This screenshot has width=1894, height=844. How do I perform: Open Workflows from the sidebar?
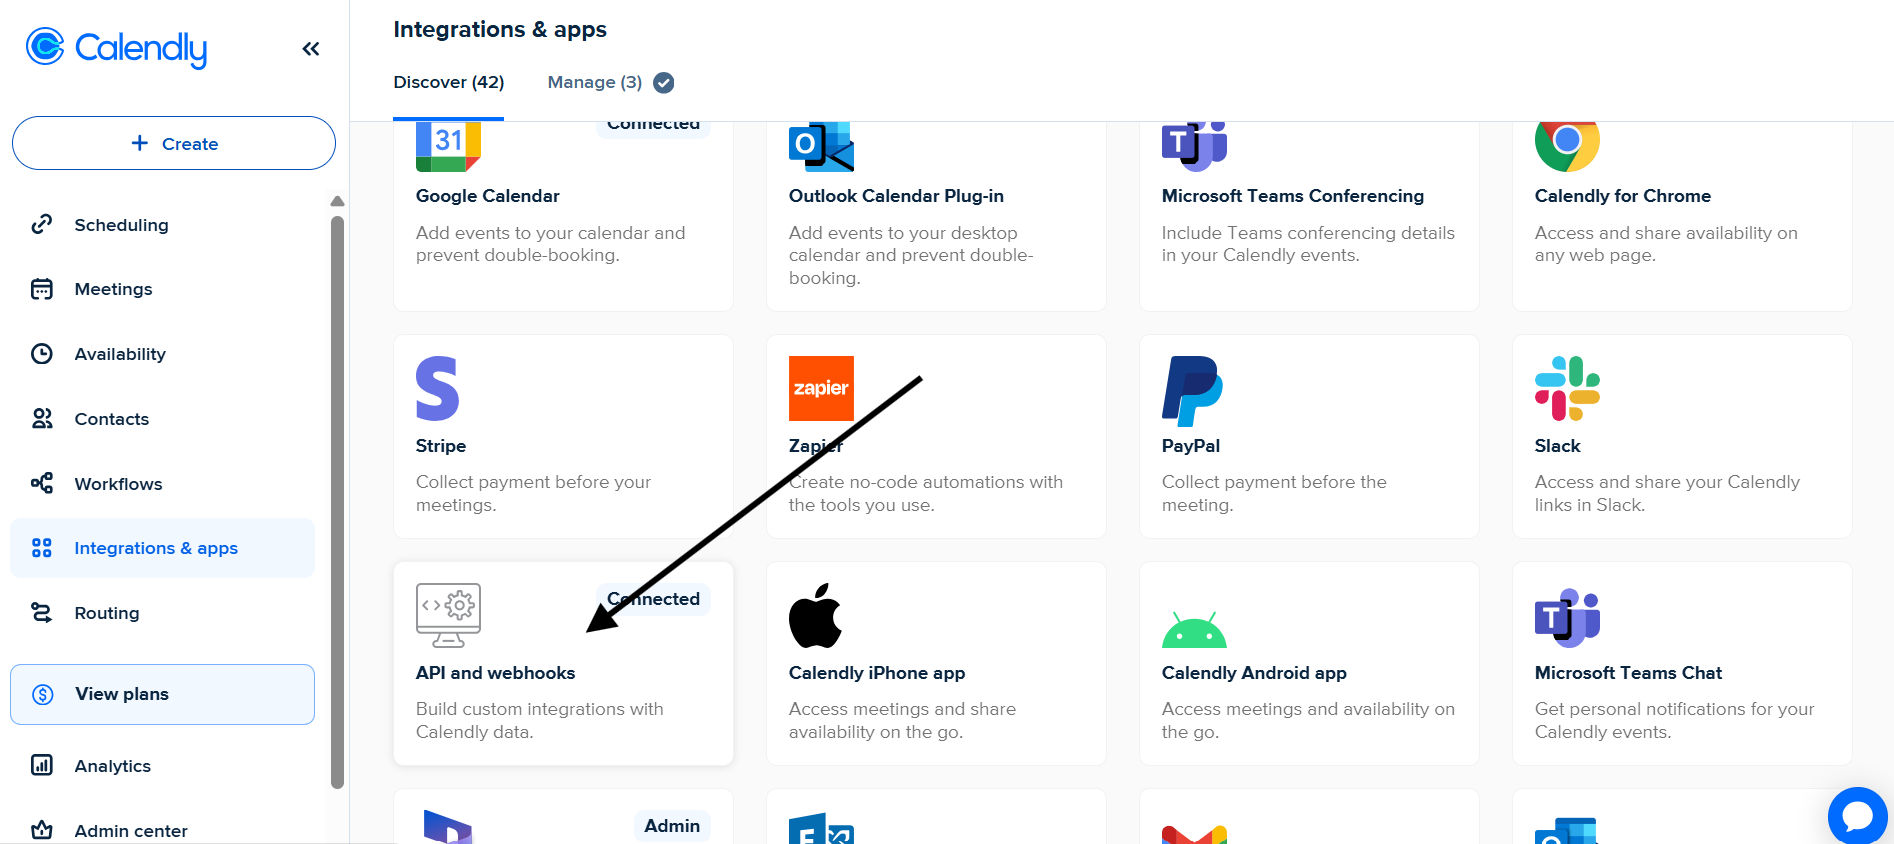point(118,484)
